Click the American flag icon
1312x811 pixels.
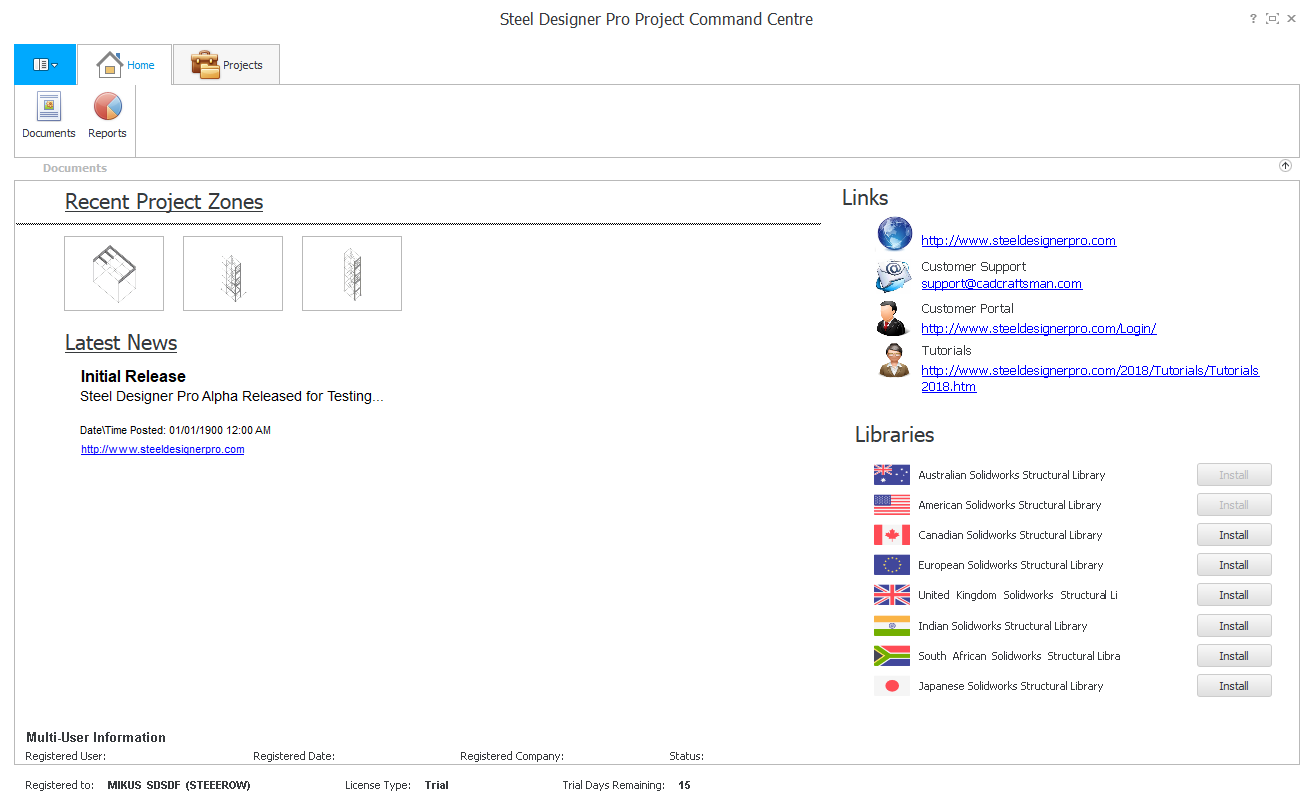click(891, 505)
